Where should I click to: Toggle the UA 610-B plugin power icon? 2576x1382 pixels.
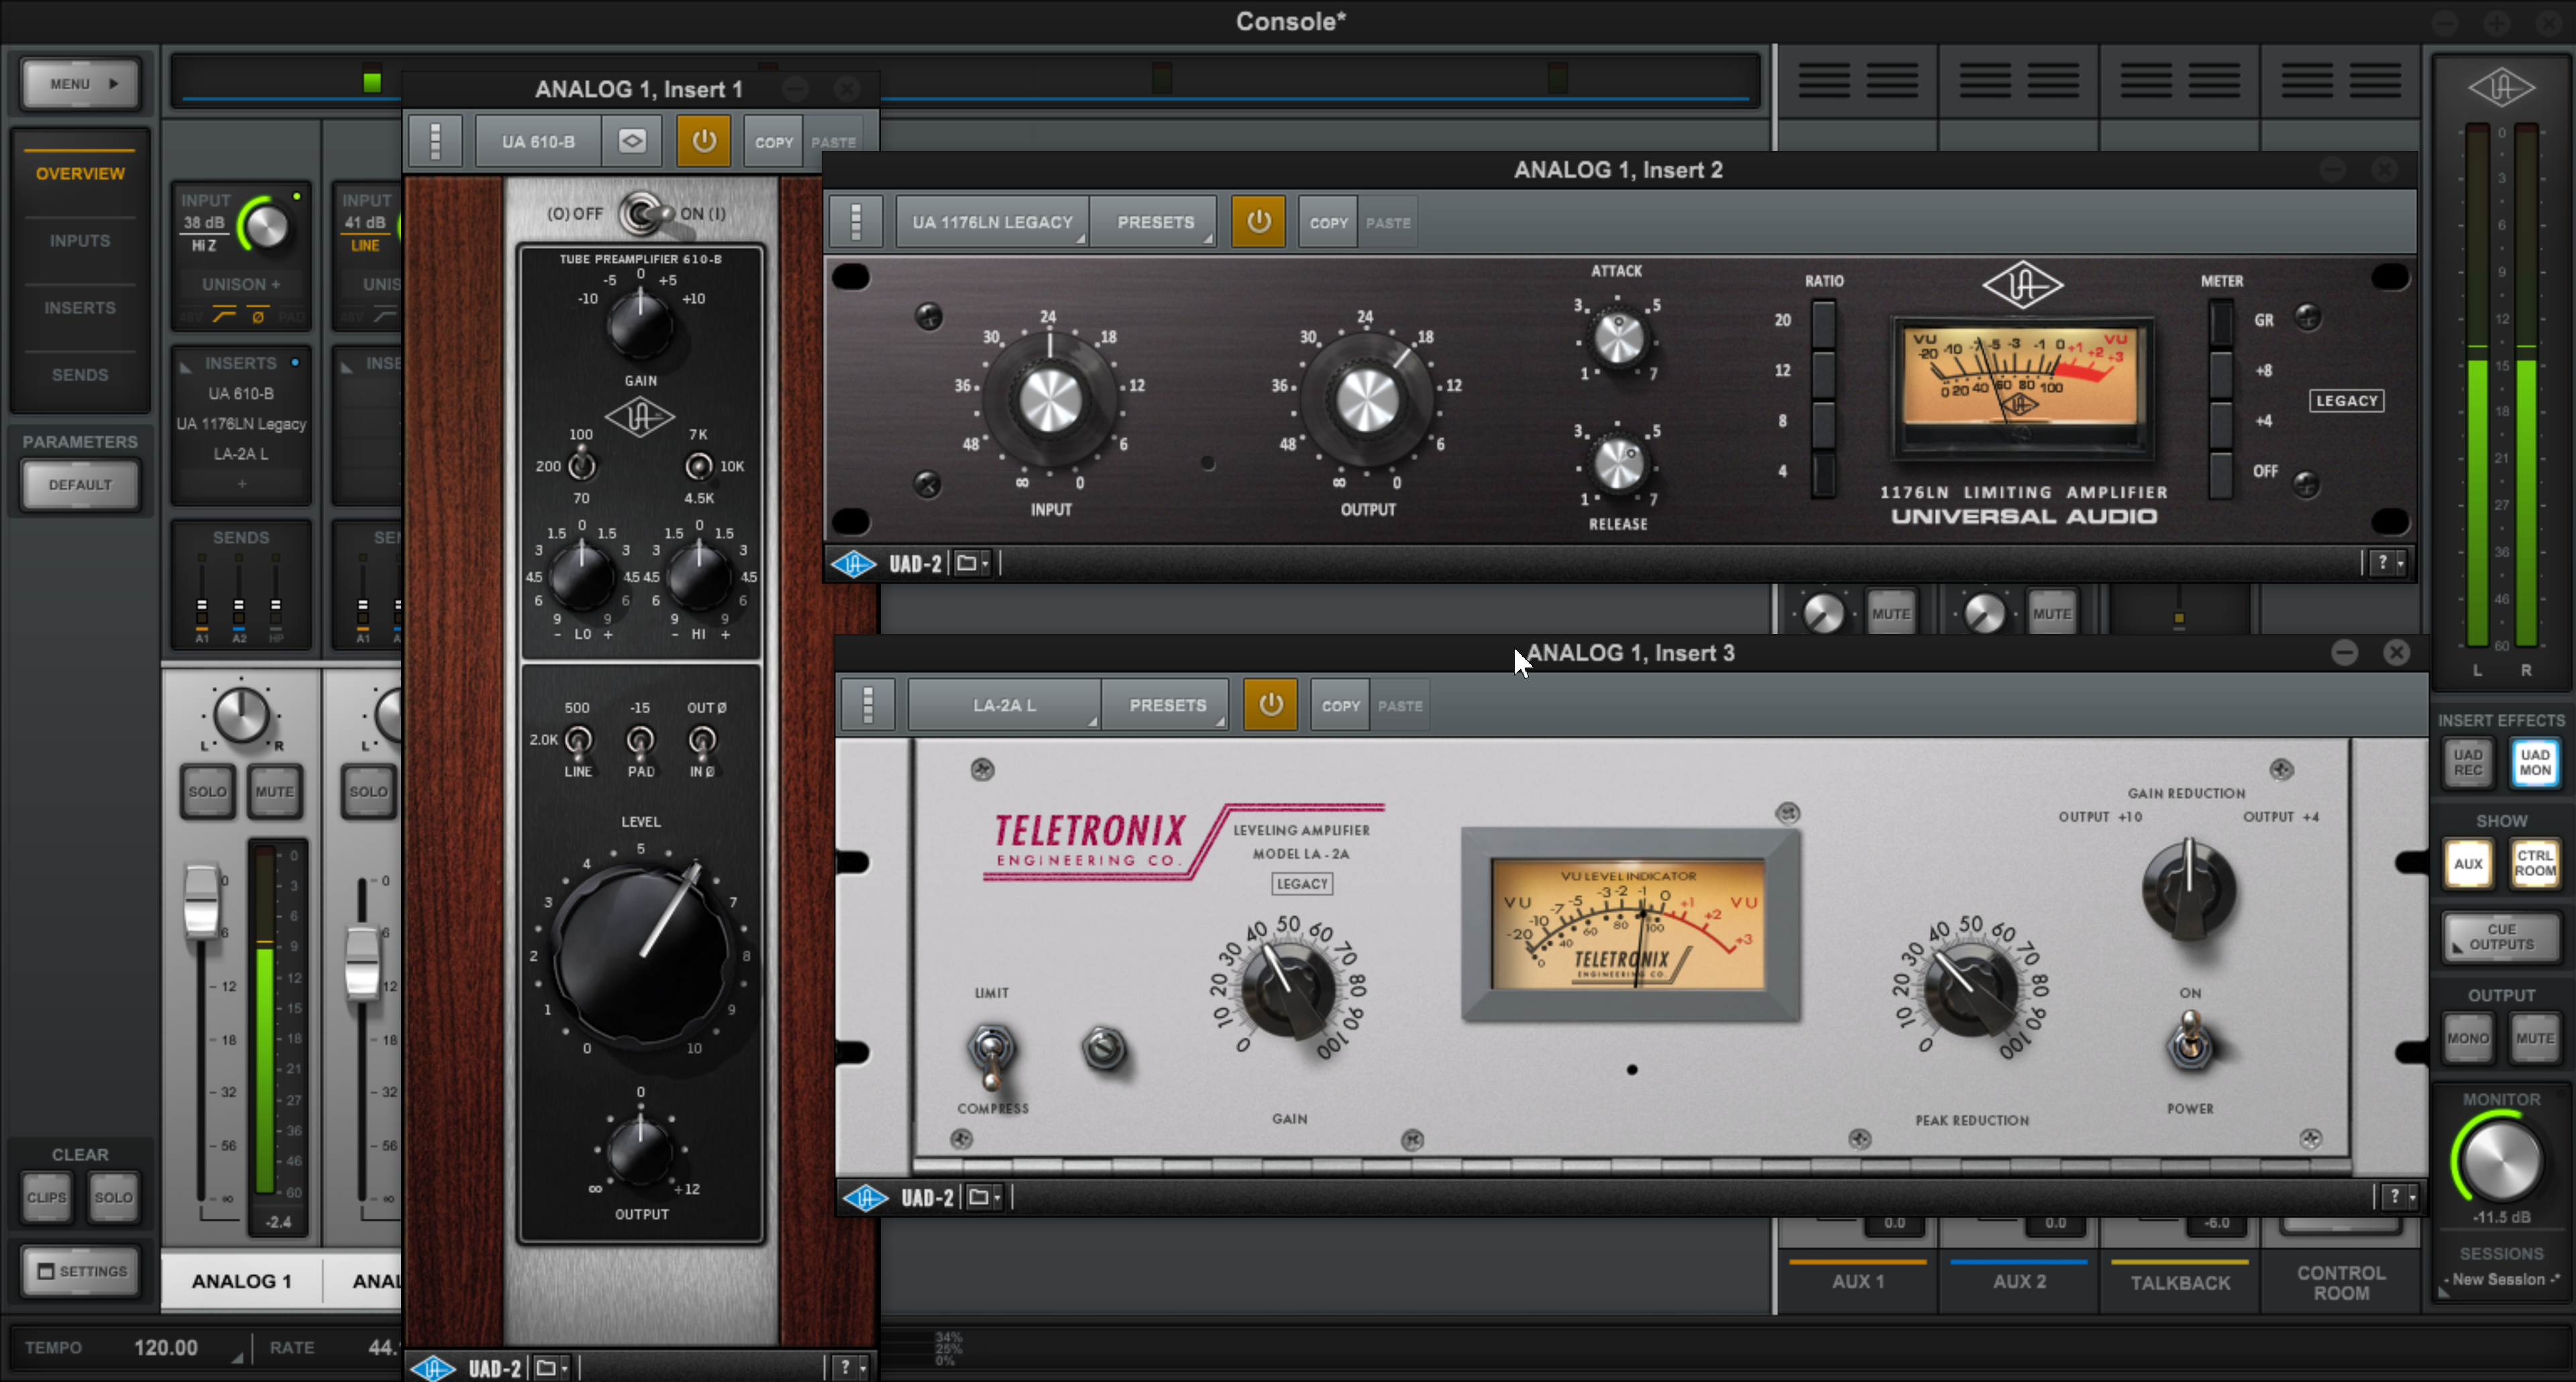click(x=703, y=141)
